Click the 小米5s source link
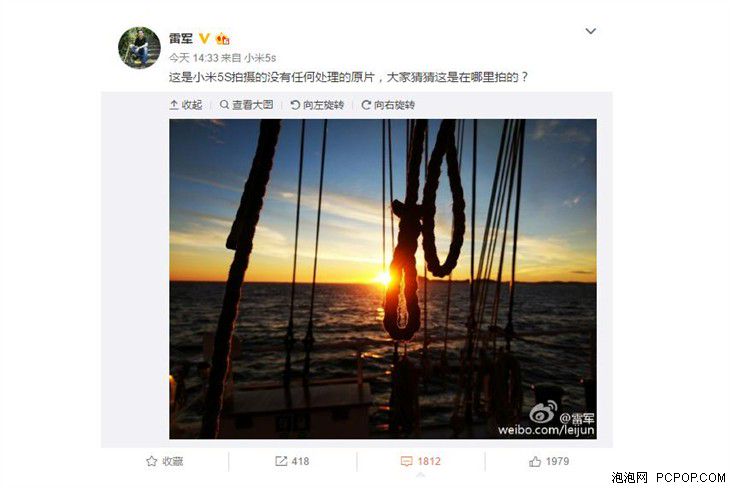Image resolution: width=730 pixels, height=488 pixels. tap(260, 58)
